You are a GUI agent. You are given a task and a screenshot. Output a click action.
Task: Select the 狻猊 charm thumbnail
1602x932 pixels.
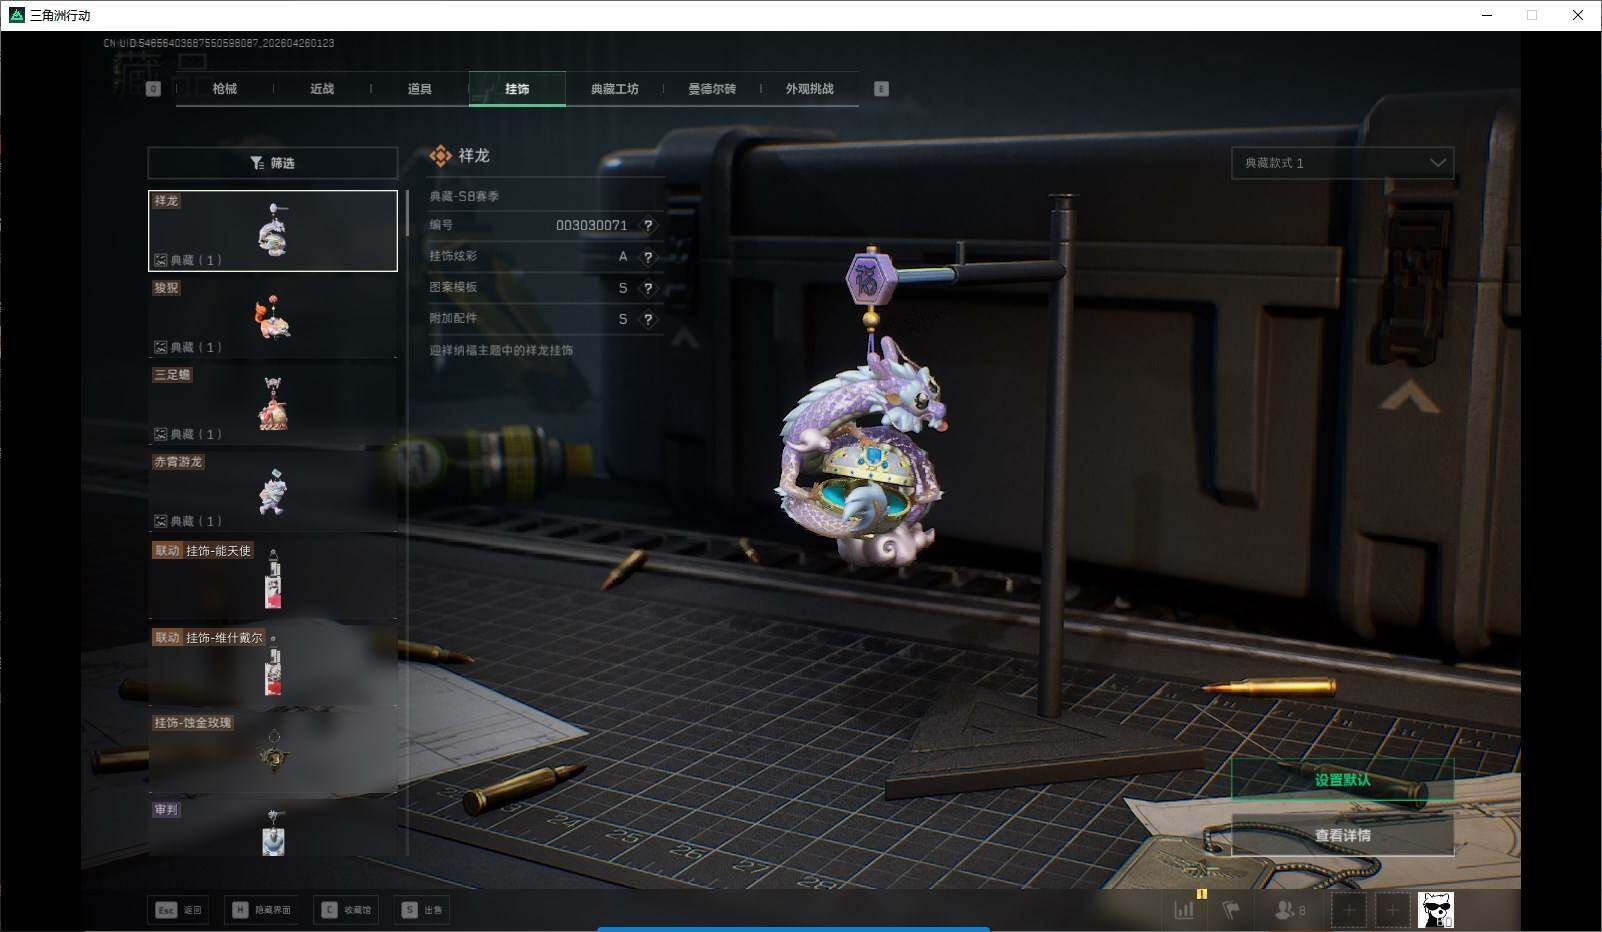pos(272,318)
